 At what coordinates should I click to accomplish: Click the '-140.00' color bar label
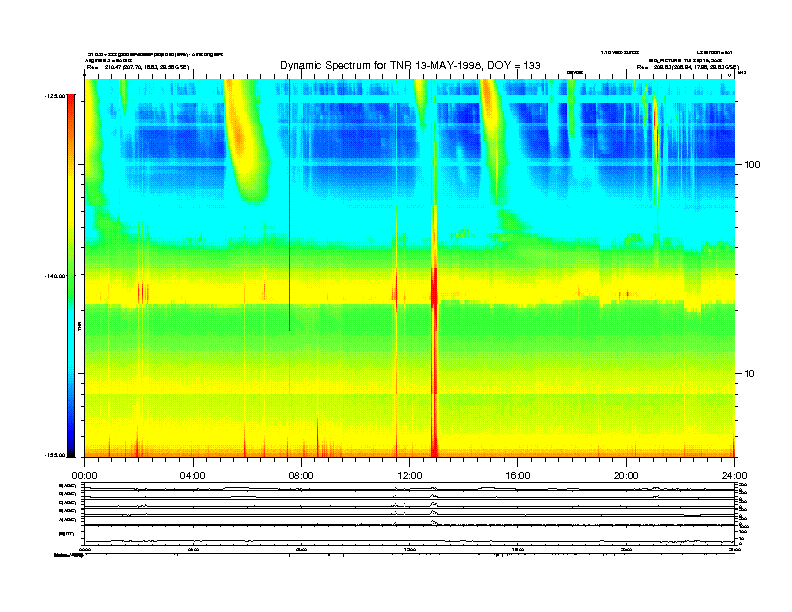point(55,276)
